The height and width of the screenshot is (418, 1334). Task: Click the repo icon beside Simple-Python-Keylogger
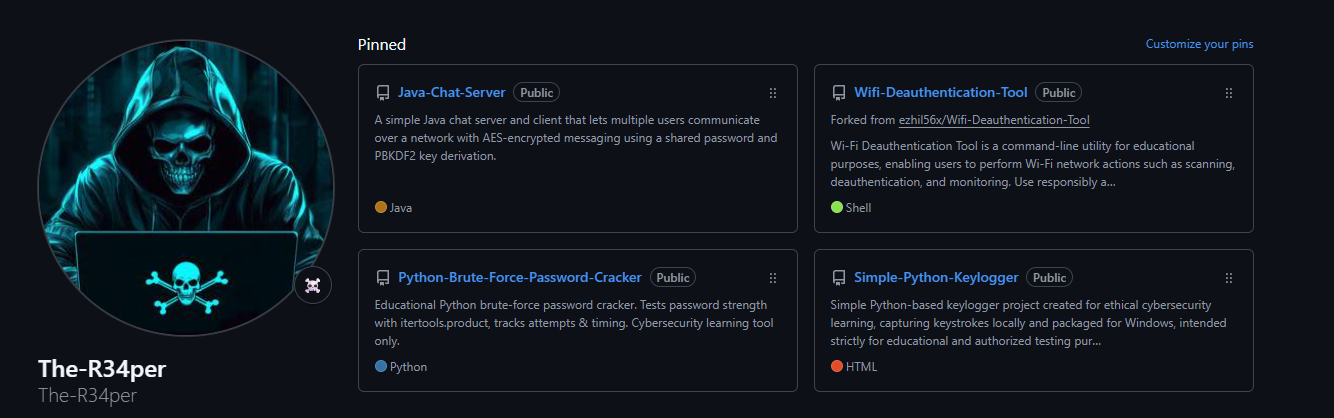(838, 278)
